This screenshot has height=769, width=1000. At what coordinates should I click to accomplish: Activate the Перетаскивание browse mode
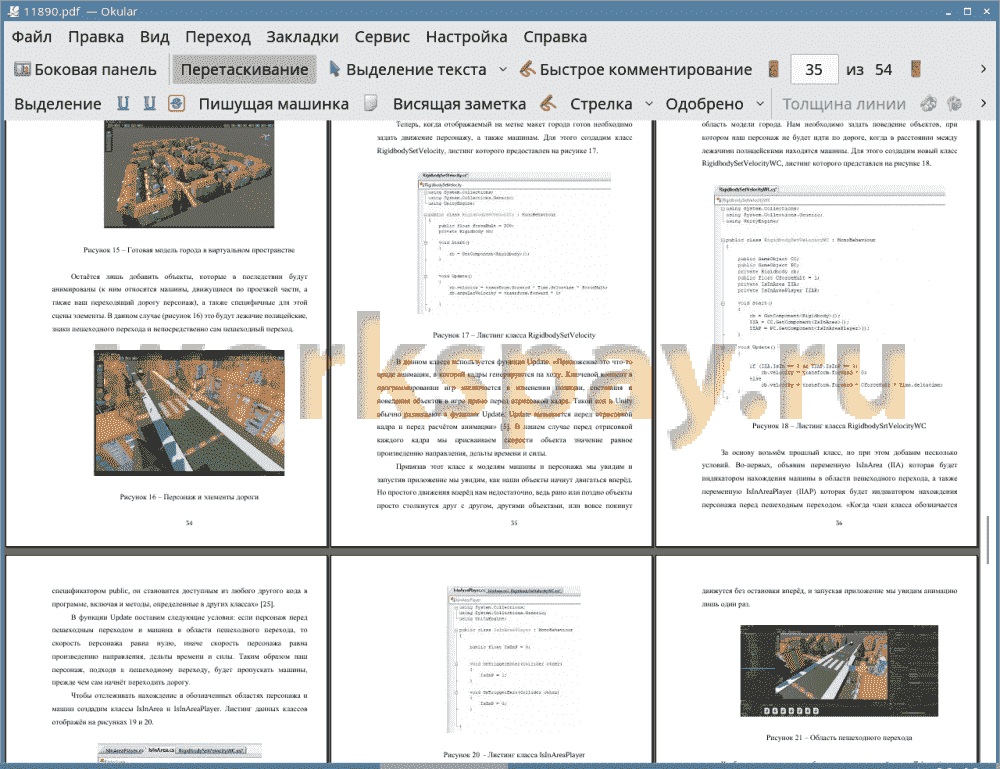[244, 70]
